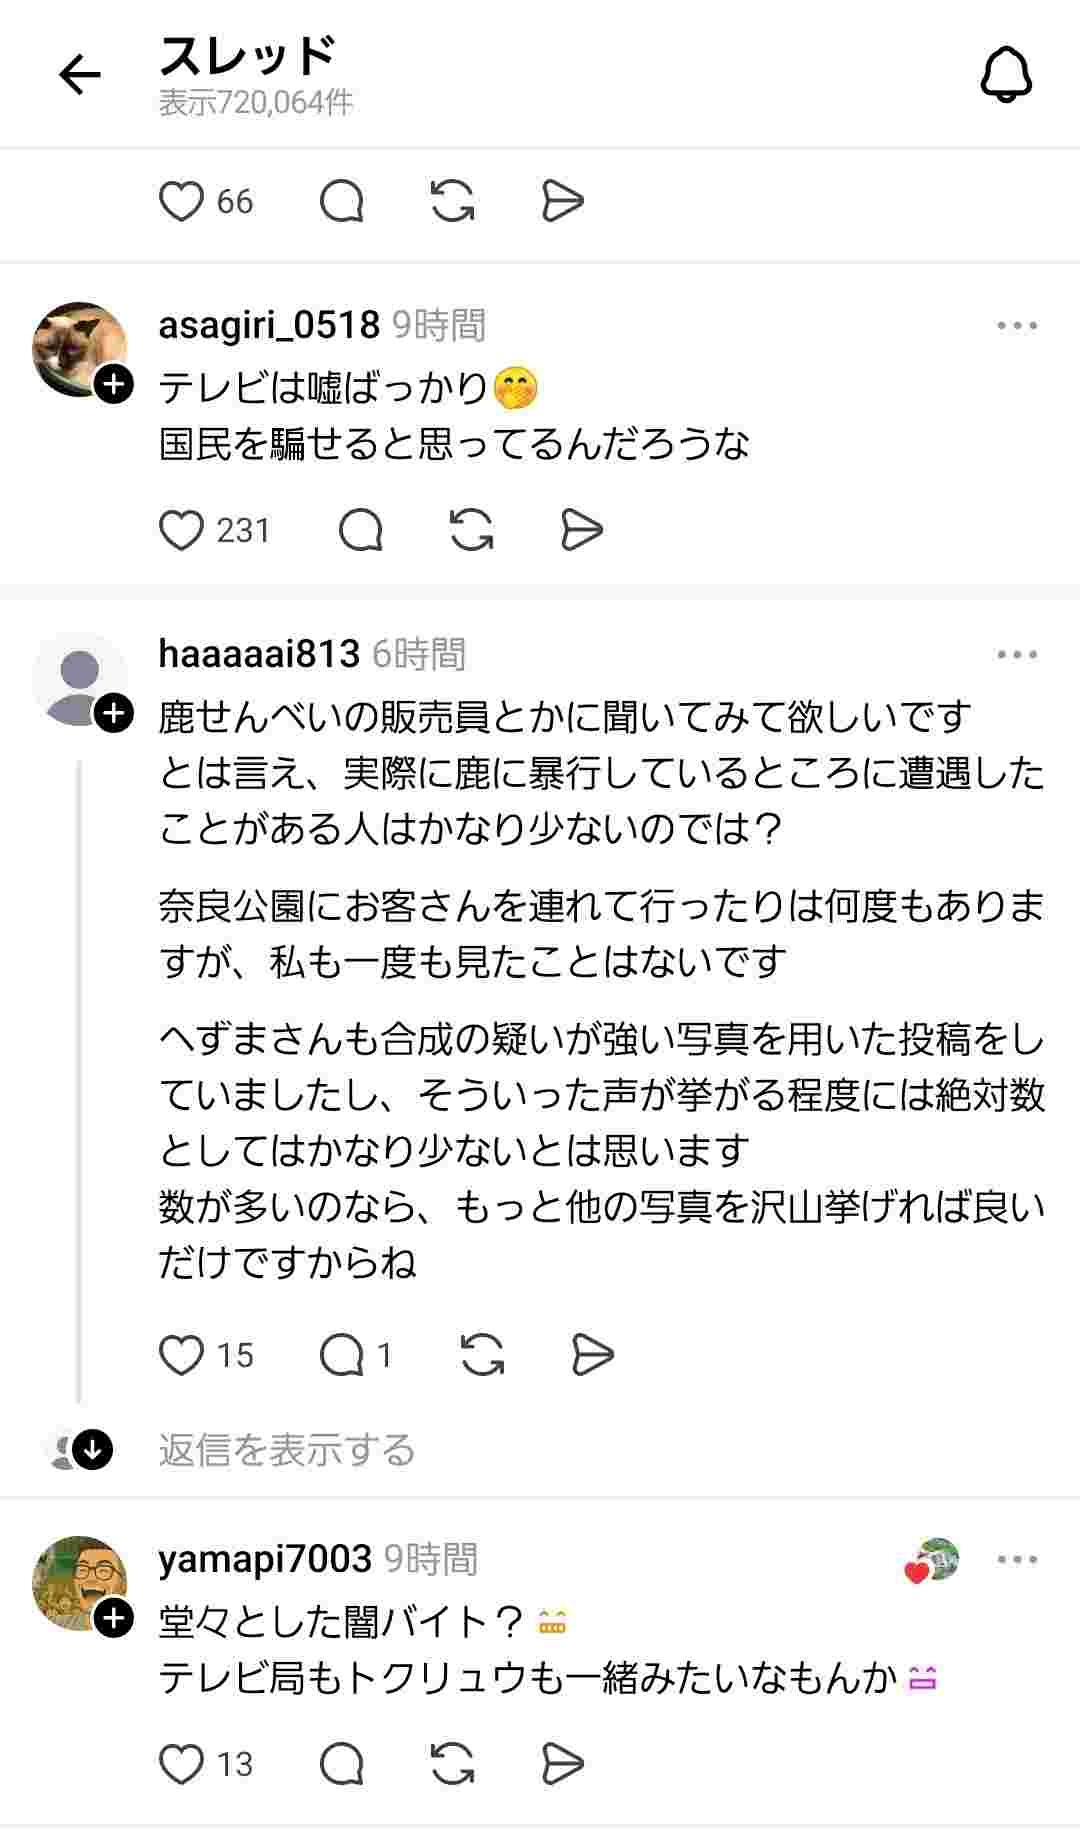Screen dimensions: 1080x1830
Task: Tap the back arrow in header
Action: (80, 75)
